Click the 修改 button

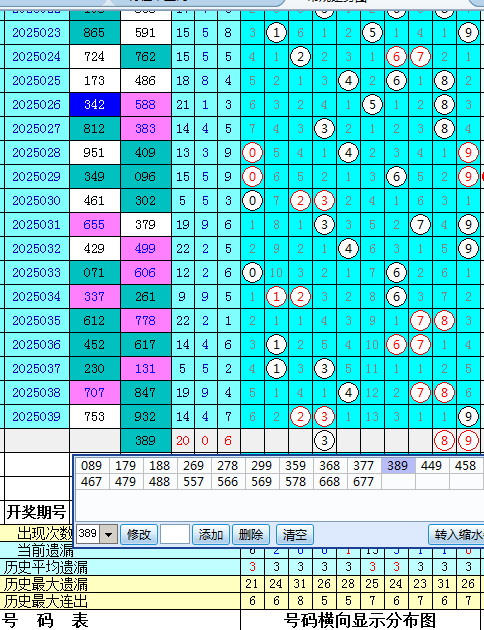click(139, 534)
